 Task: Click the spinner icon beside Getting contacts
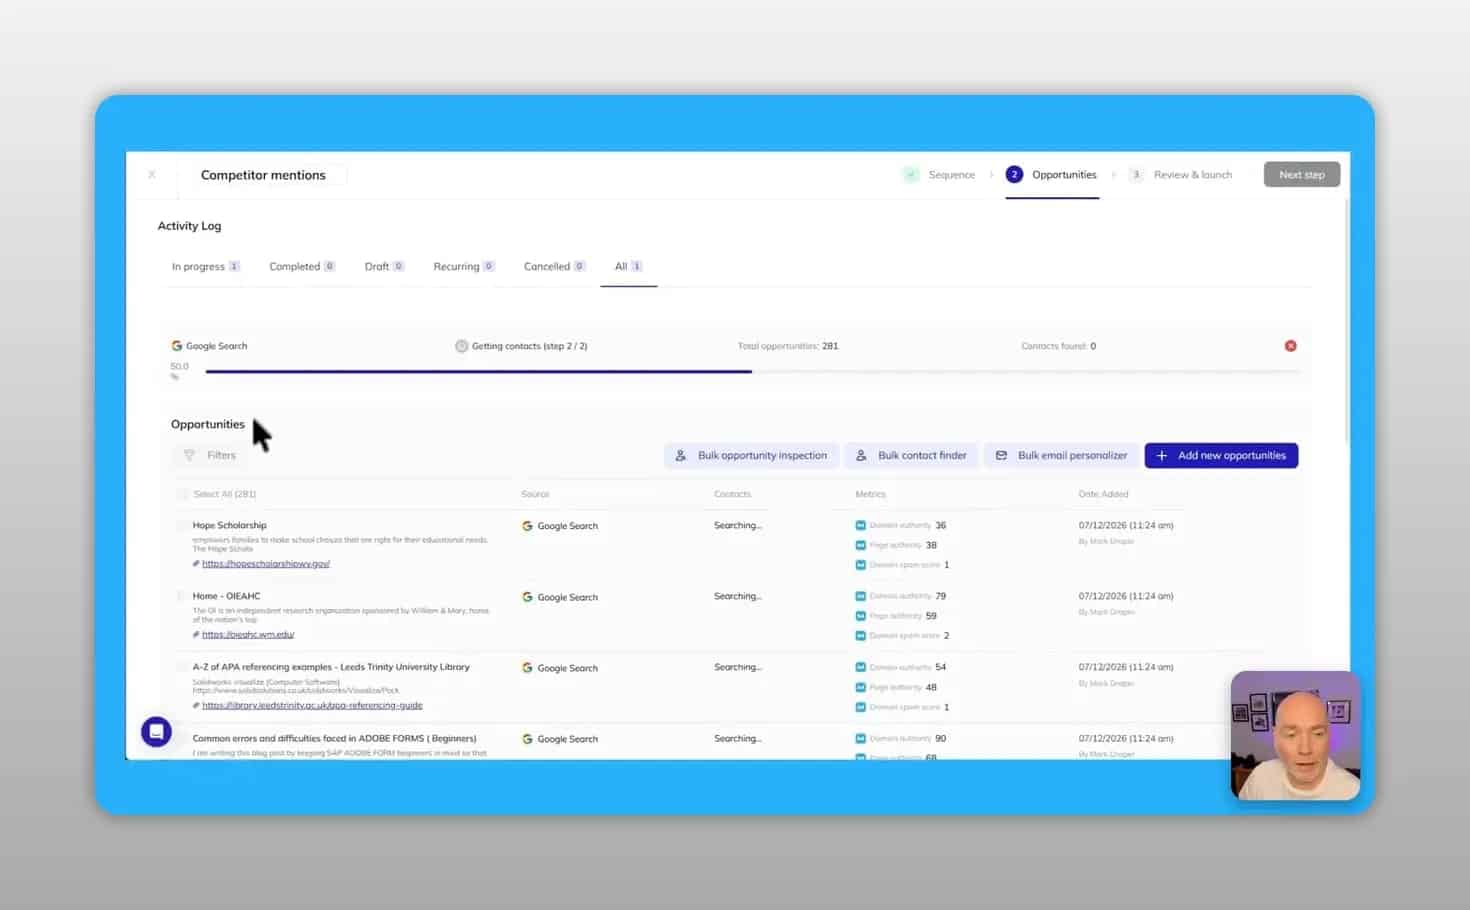[461, 346]
